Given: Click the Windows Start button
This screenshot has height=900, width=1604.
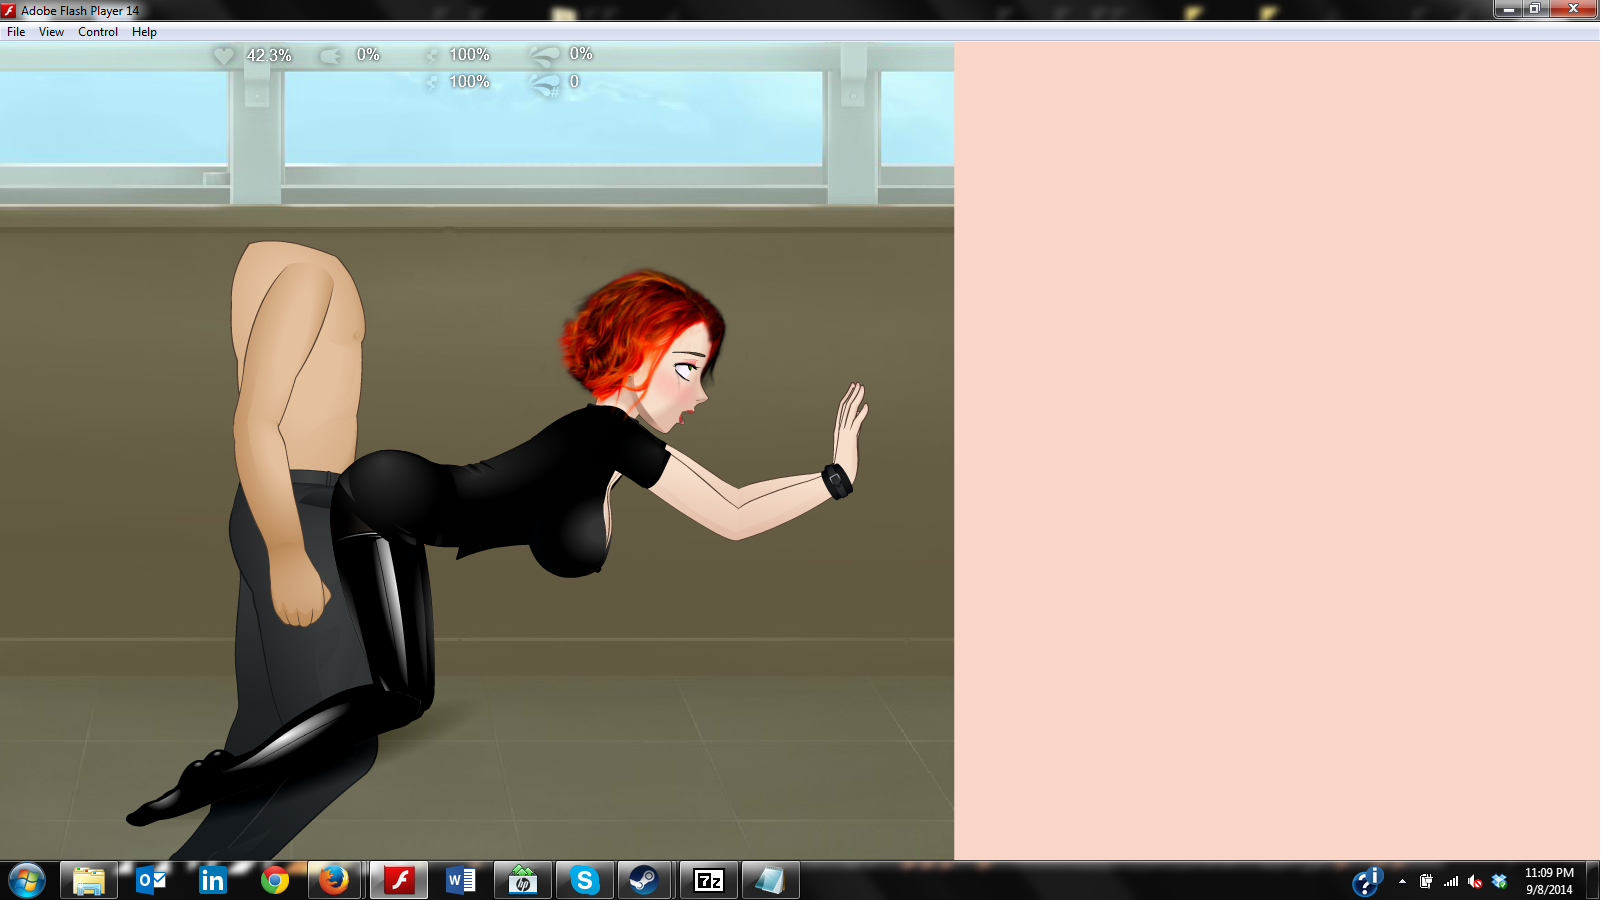Looking at the screenshot, I should 27,881.
